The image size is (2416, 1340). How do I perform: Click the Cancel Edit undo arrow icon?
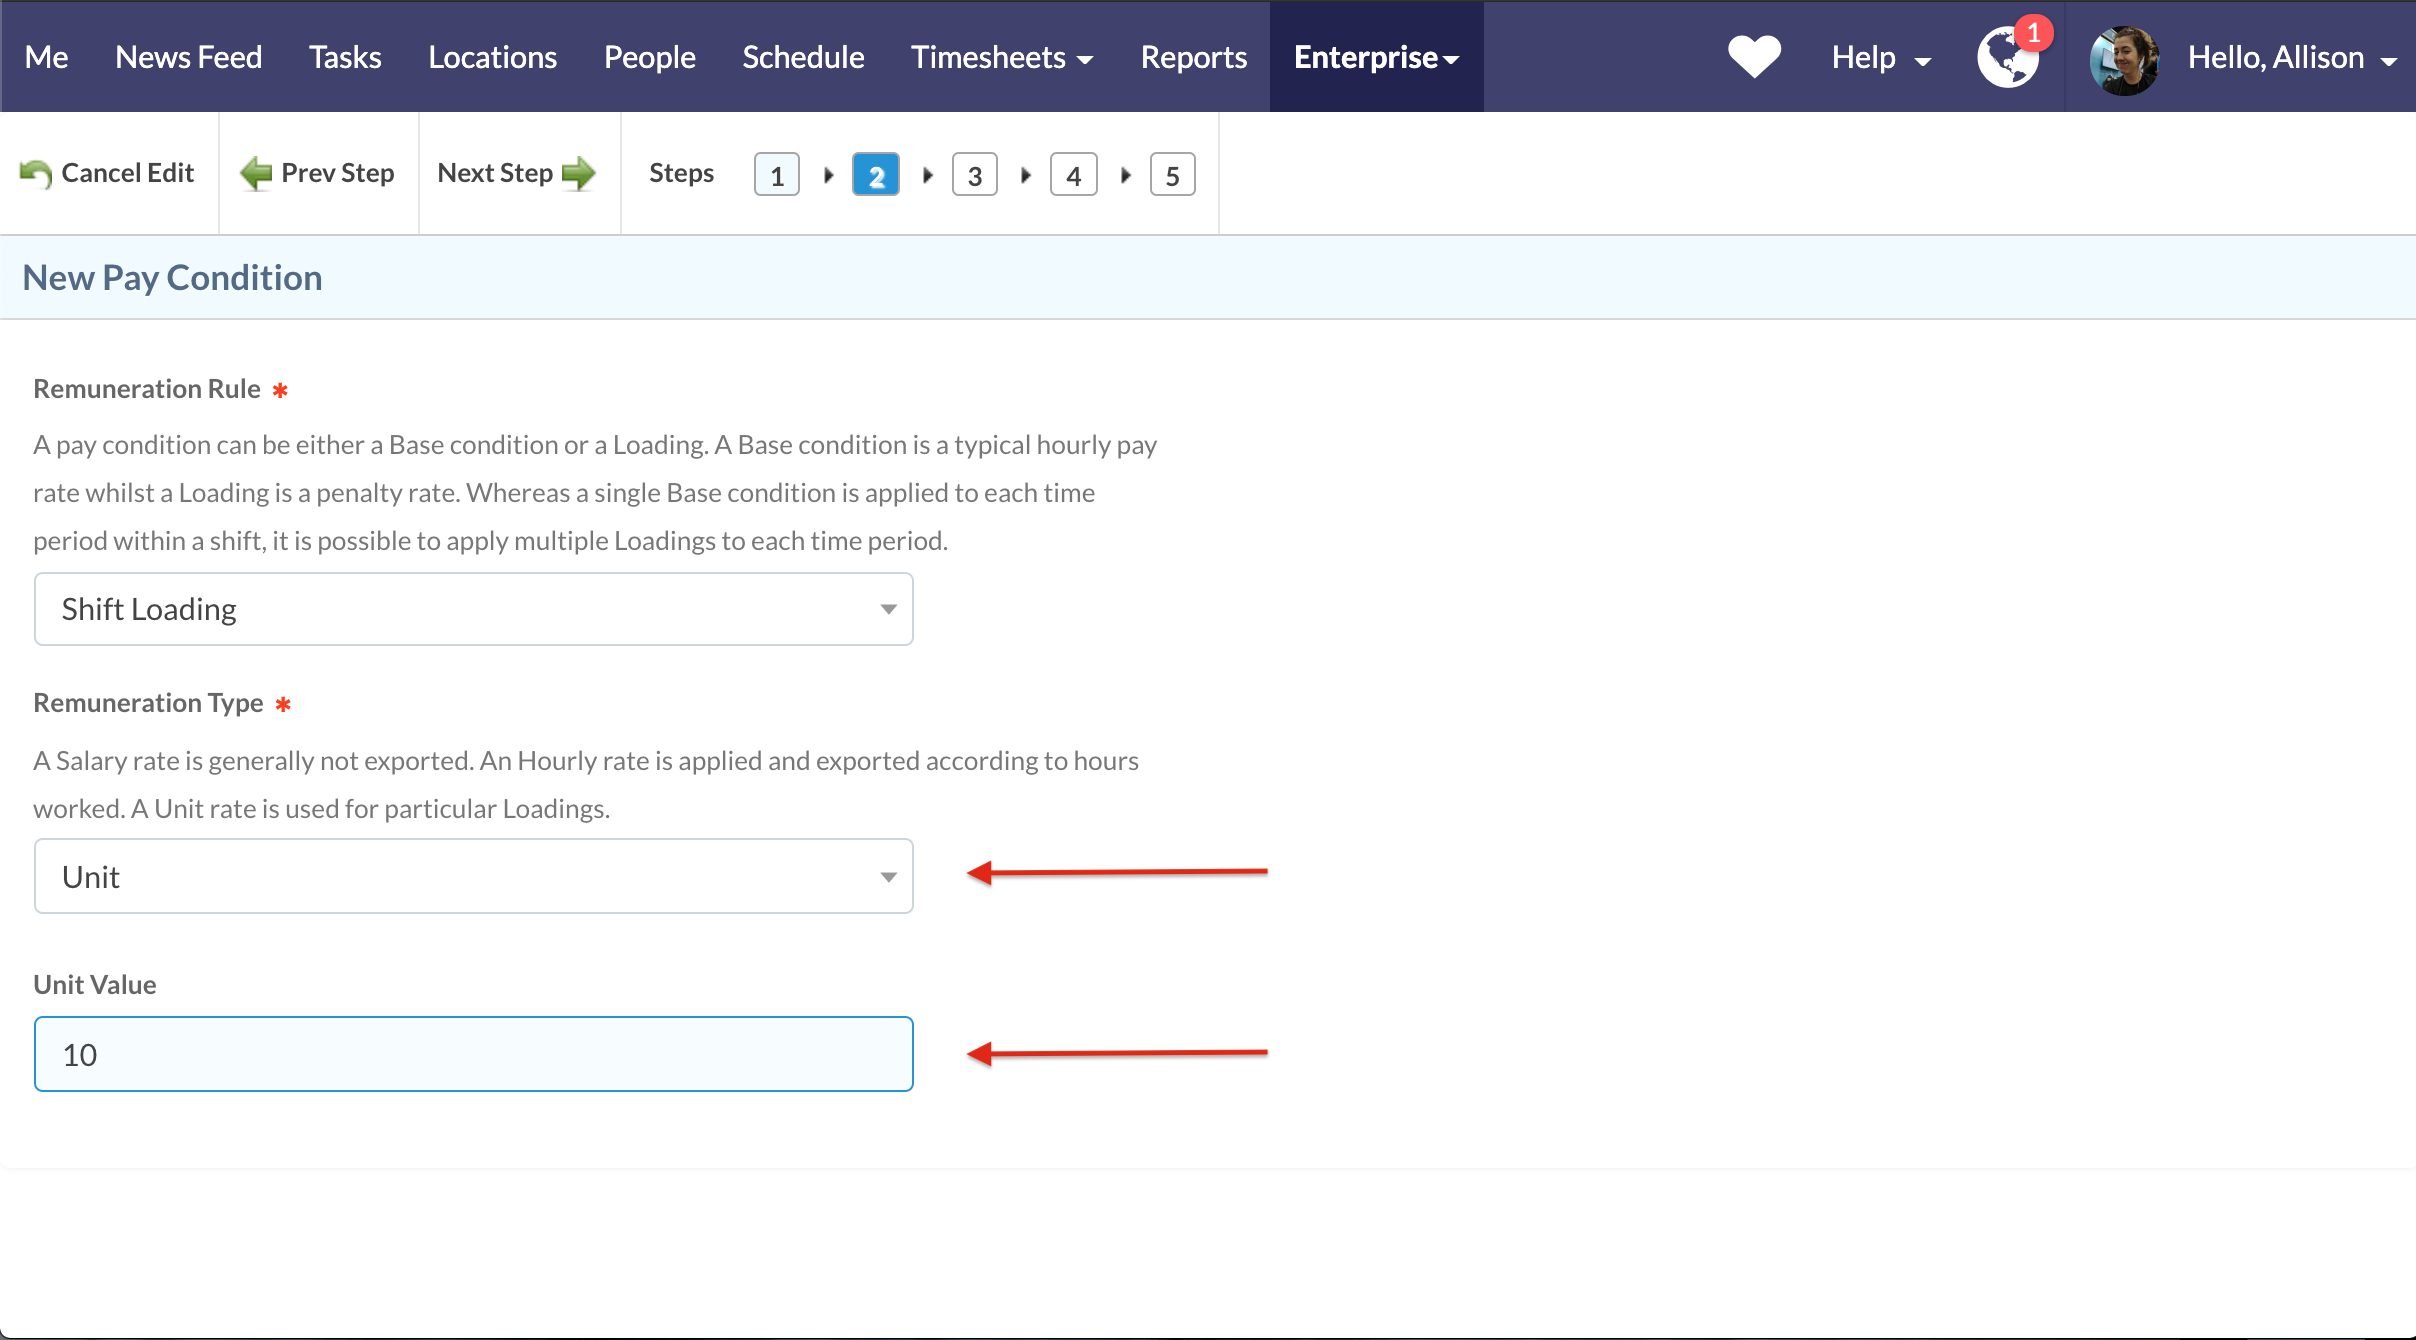(x=36, y=174)
